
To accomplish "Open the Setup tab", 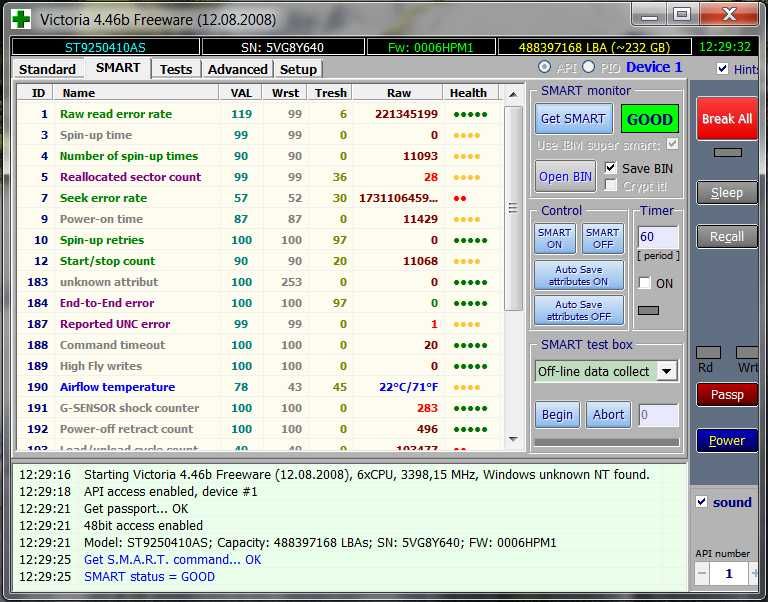I will [298, 69].
